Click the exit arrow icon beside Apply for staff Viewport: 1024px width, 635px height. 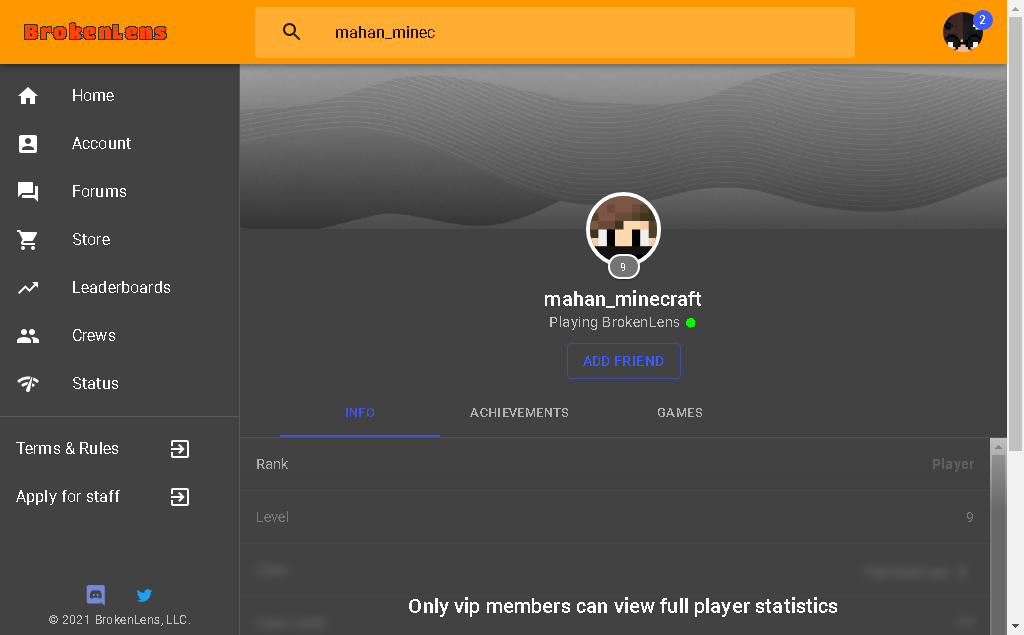(180, 497)
